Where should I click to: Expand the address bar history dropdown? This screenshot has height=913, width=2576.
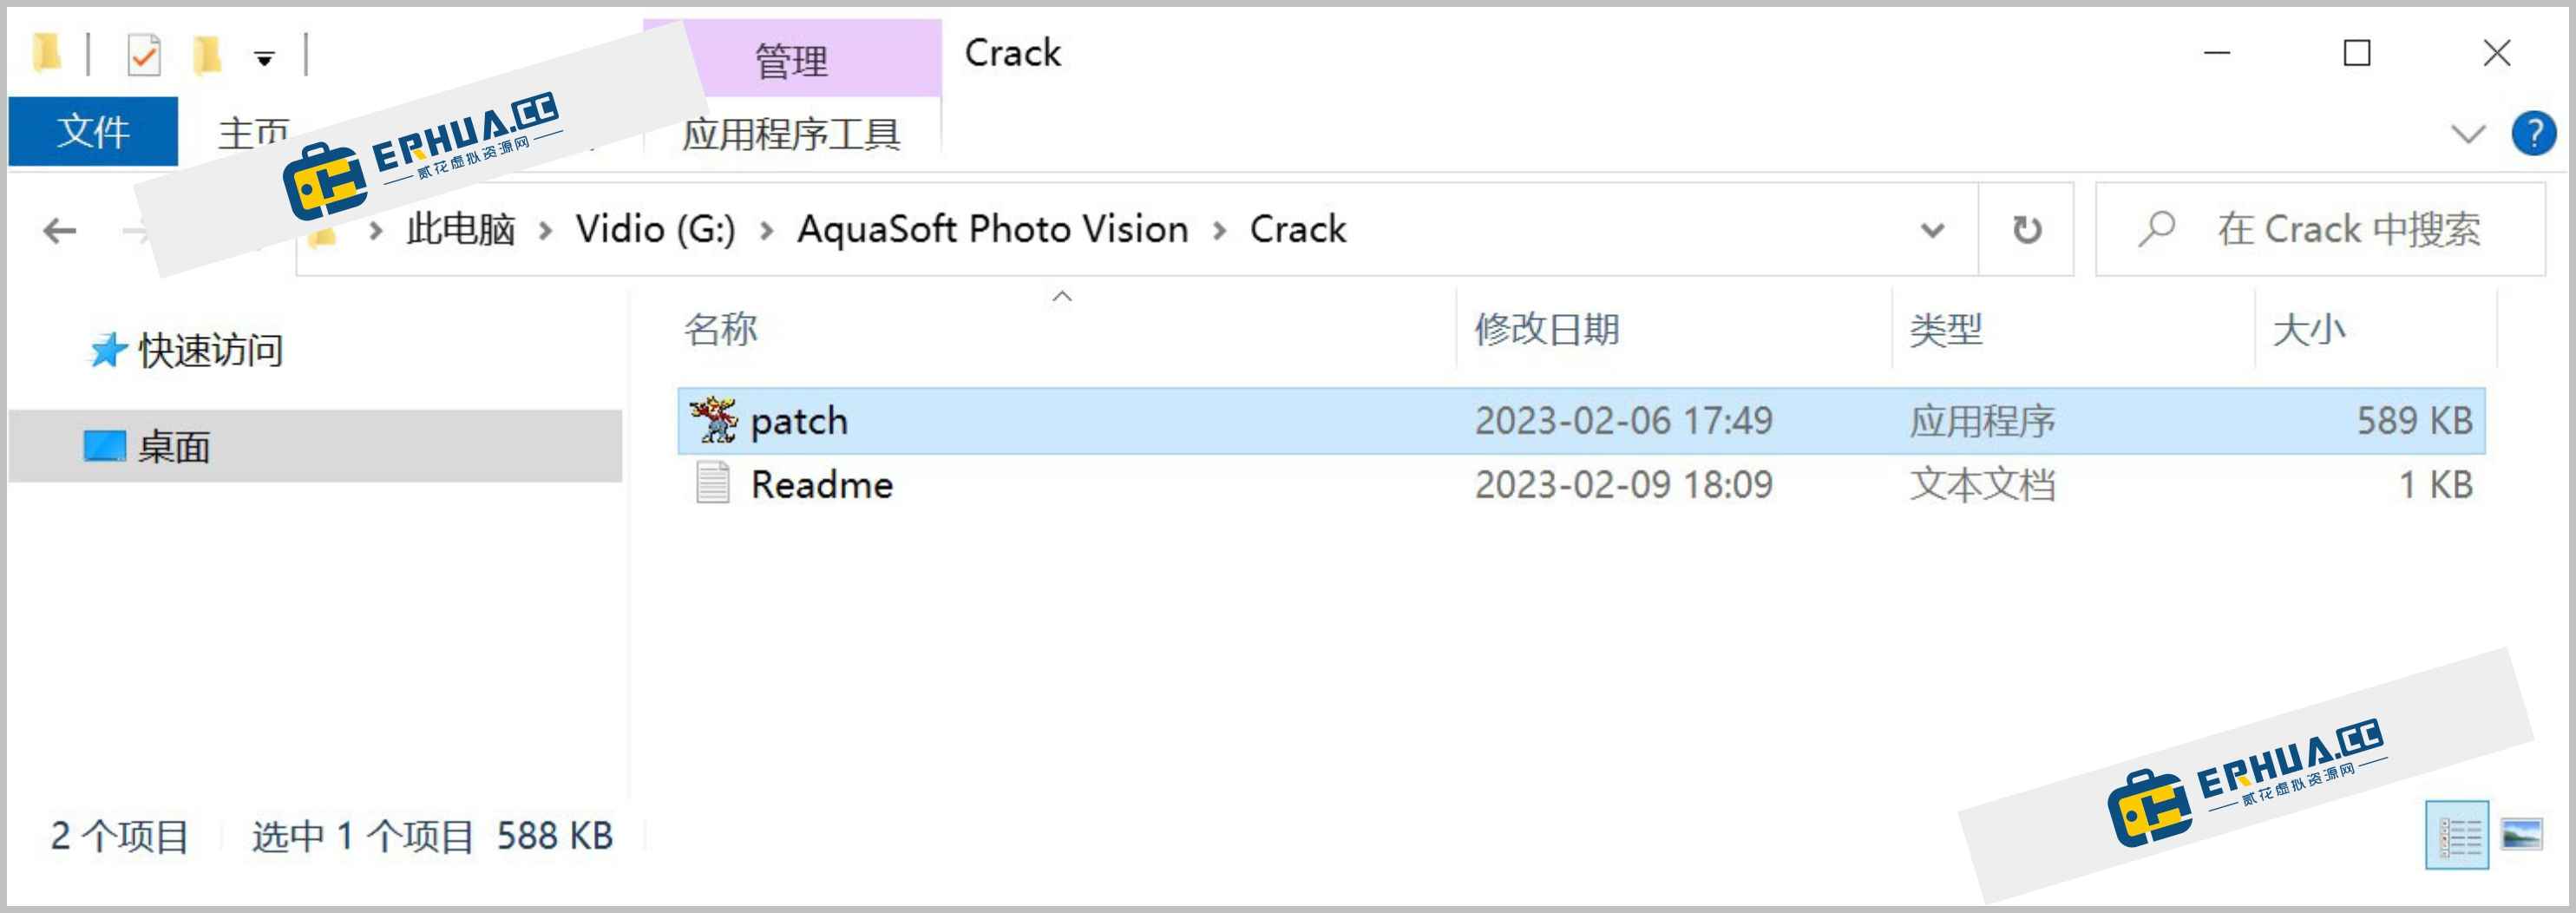click(x=1933, y=231)
